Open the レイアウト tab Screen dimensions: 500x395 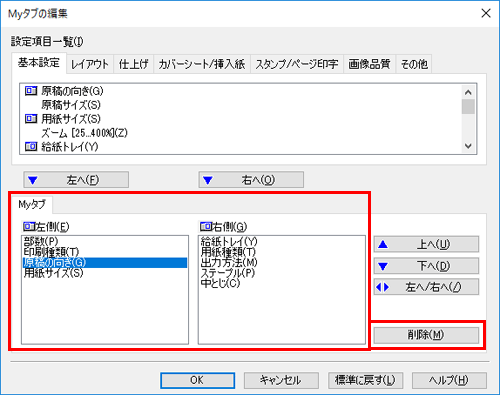pyautogui.click(x=90, y=64)
